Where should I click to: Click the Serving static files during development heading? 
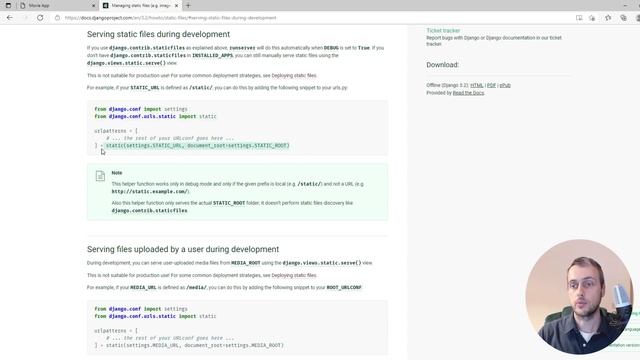pyautogui.click(x=158, y=34)
